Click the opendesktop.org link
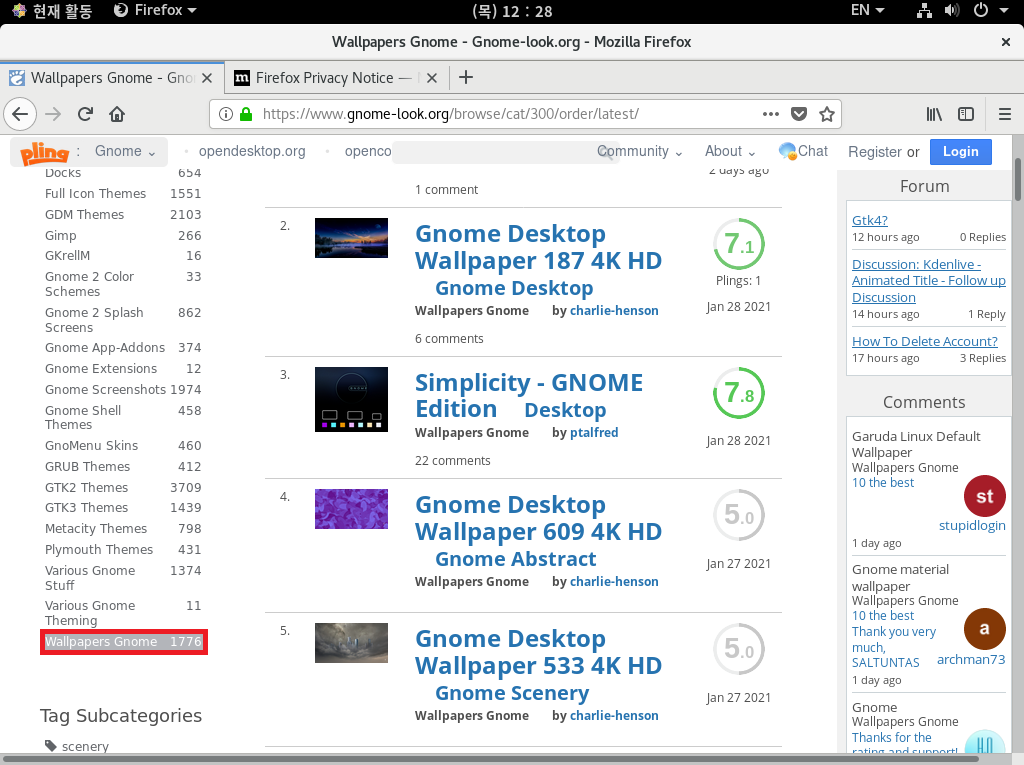This screenshot has height=765, width=1024. tap(252, 152)
